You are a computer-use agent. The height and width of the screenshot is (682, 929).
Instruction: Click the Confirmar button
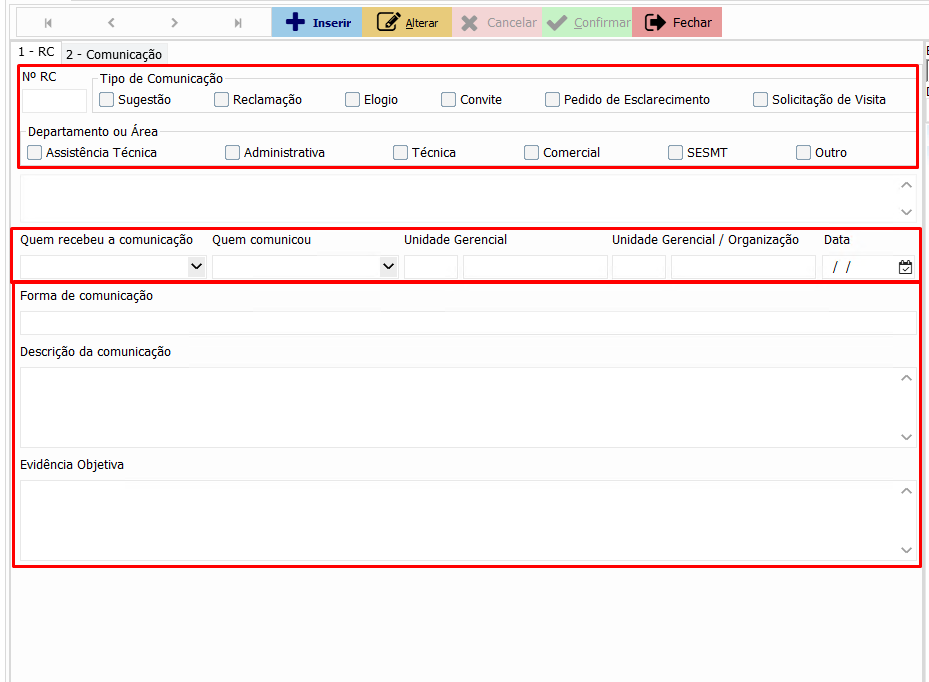click(x=587, y=22)
